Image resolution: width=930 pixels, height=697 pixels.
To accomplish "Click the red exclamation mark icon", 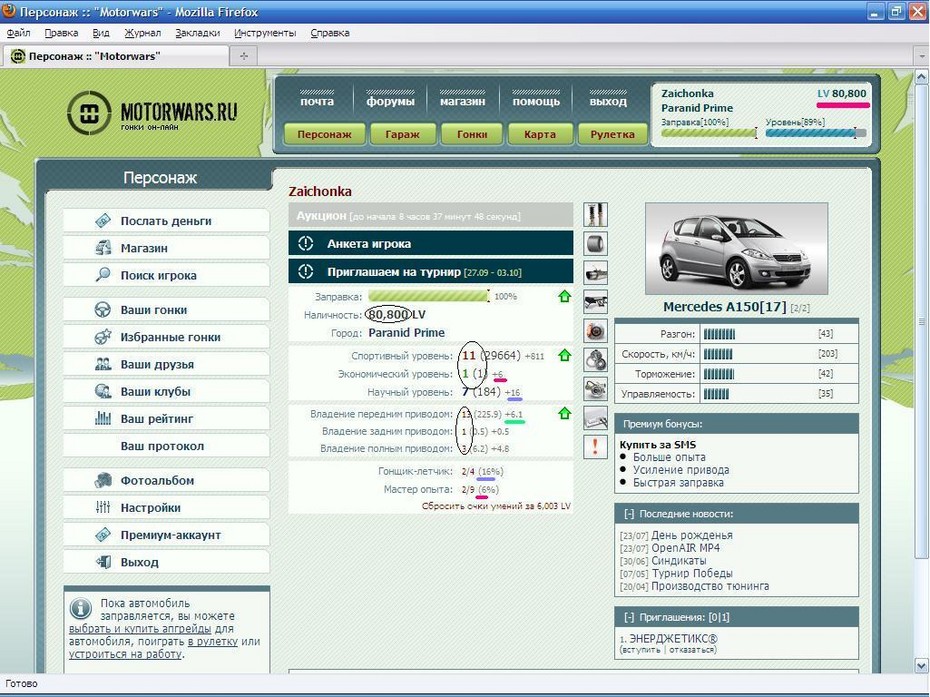I will 595,447.
